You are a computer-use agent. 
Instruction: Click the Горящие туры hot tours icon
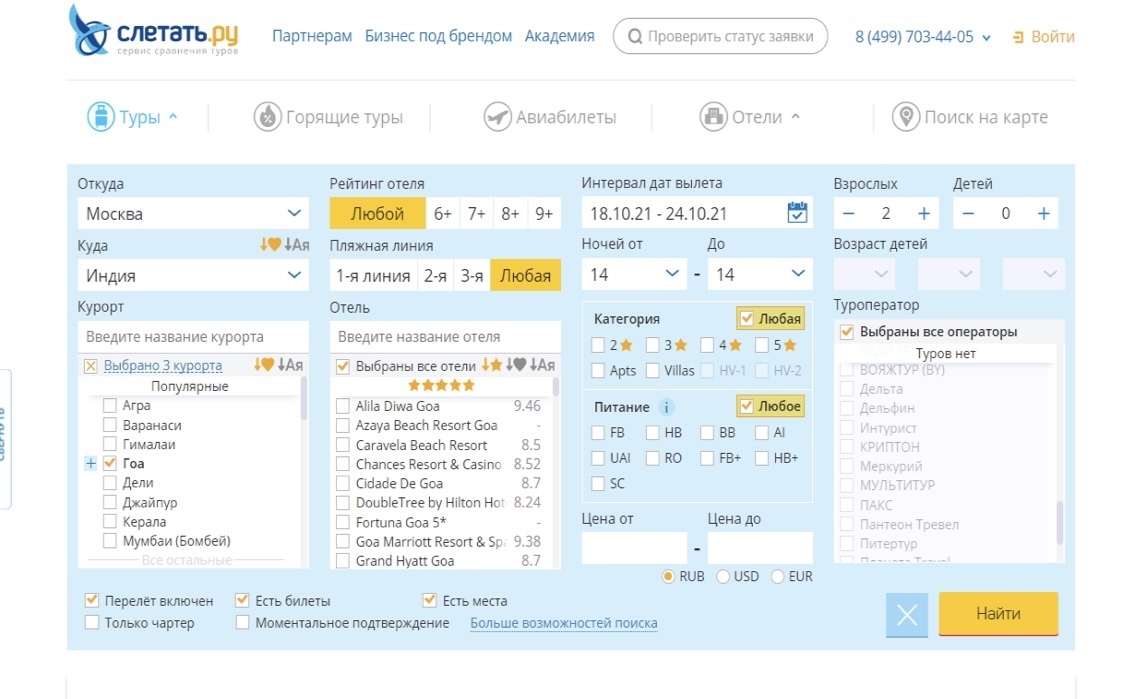tap(267, 117)
